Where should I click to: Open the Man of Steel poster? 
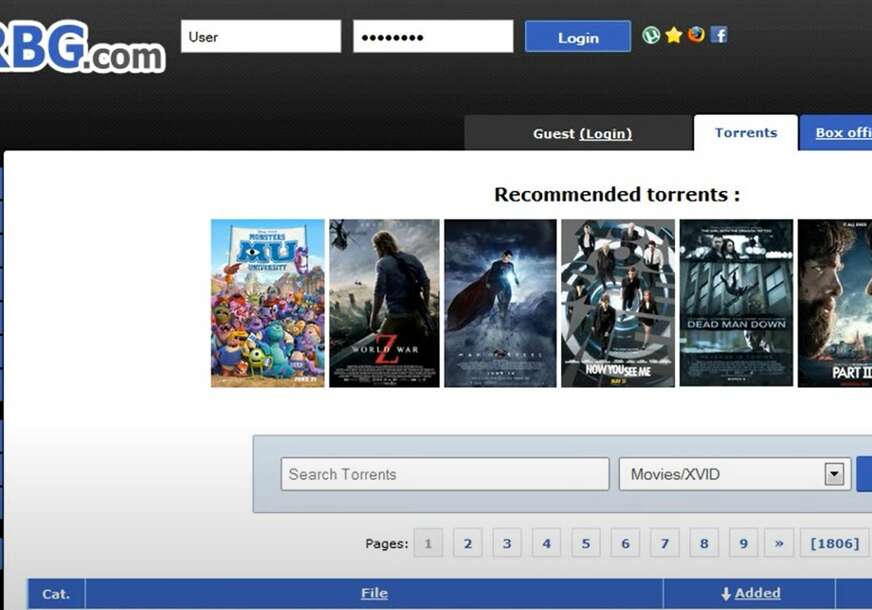[x=500, y=303]
